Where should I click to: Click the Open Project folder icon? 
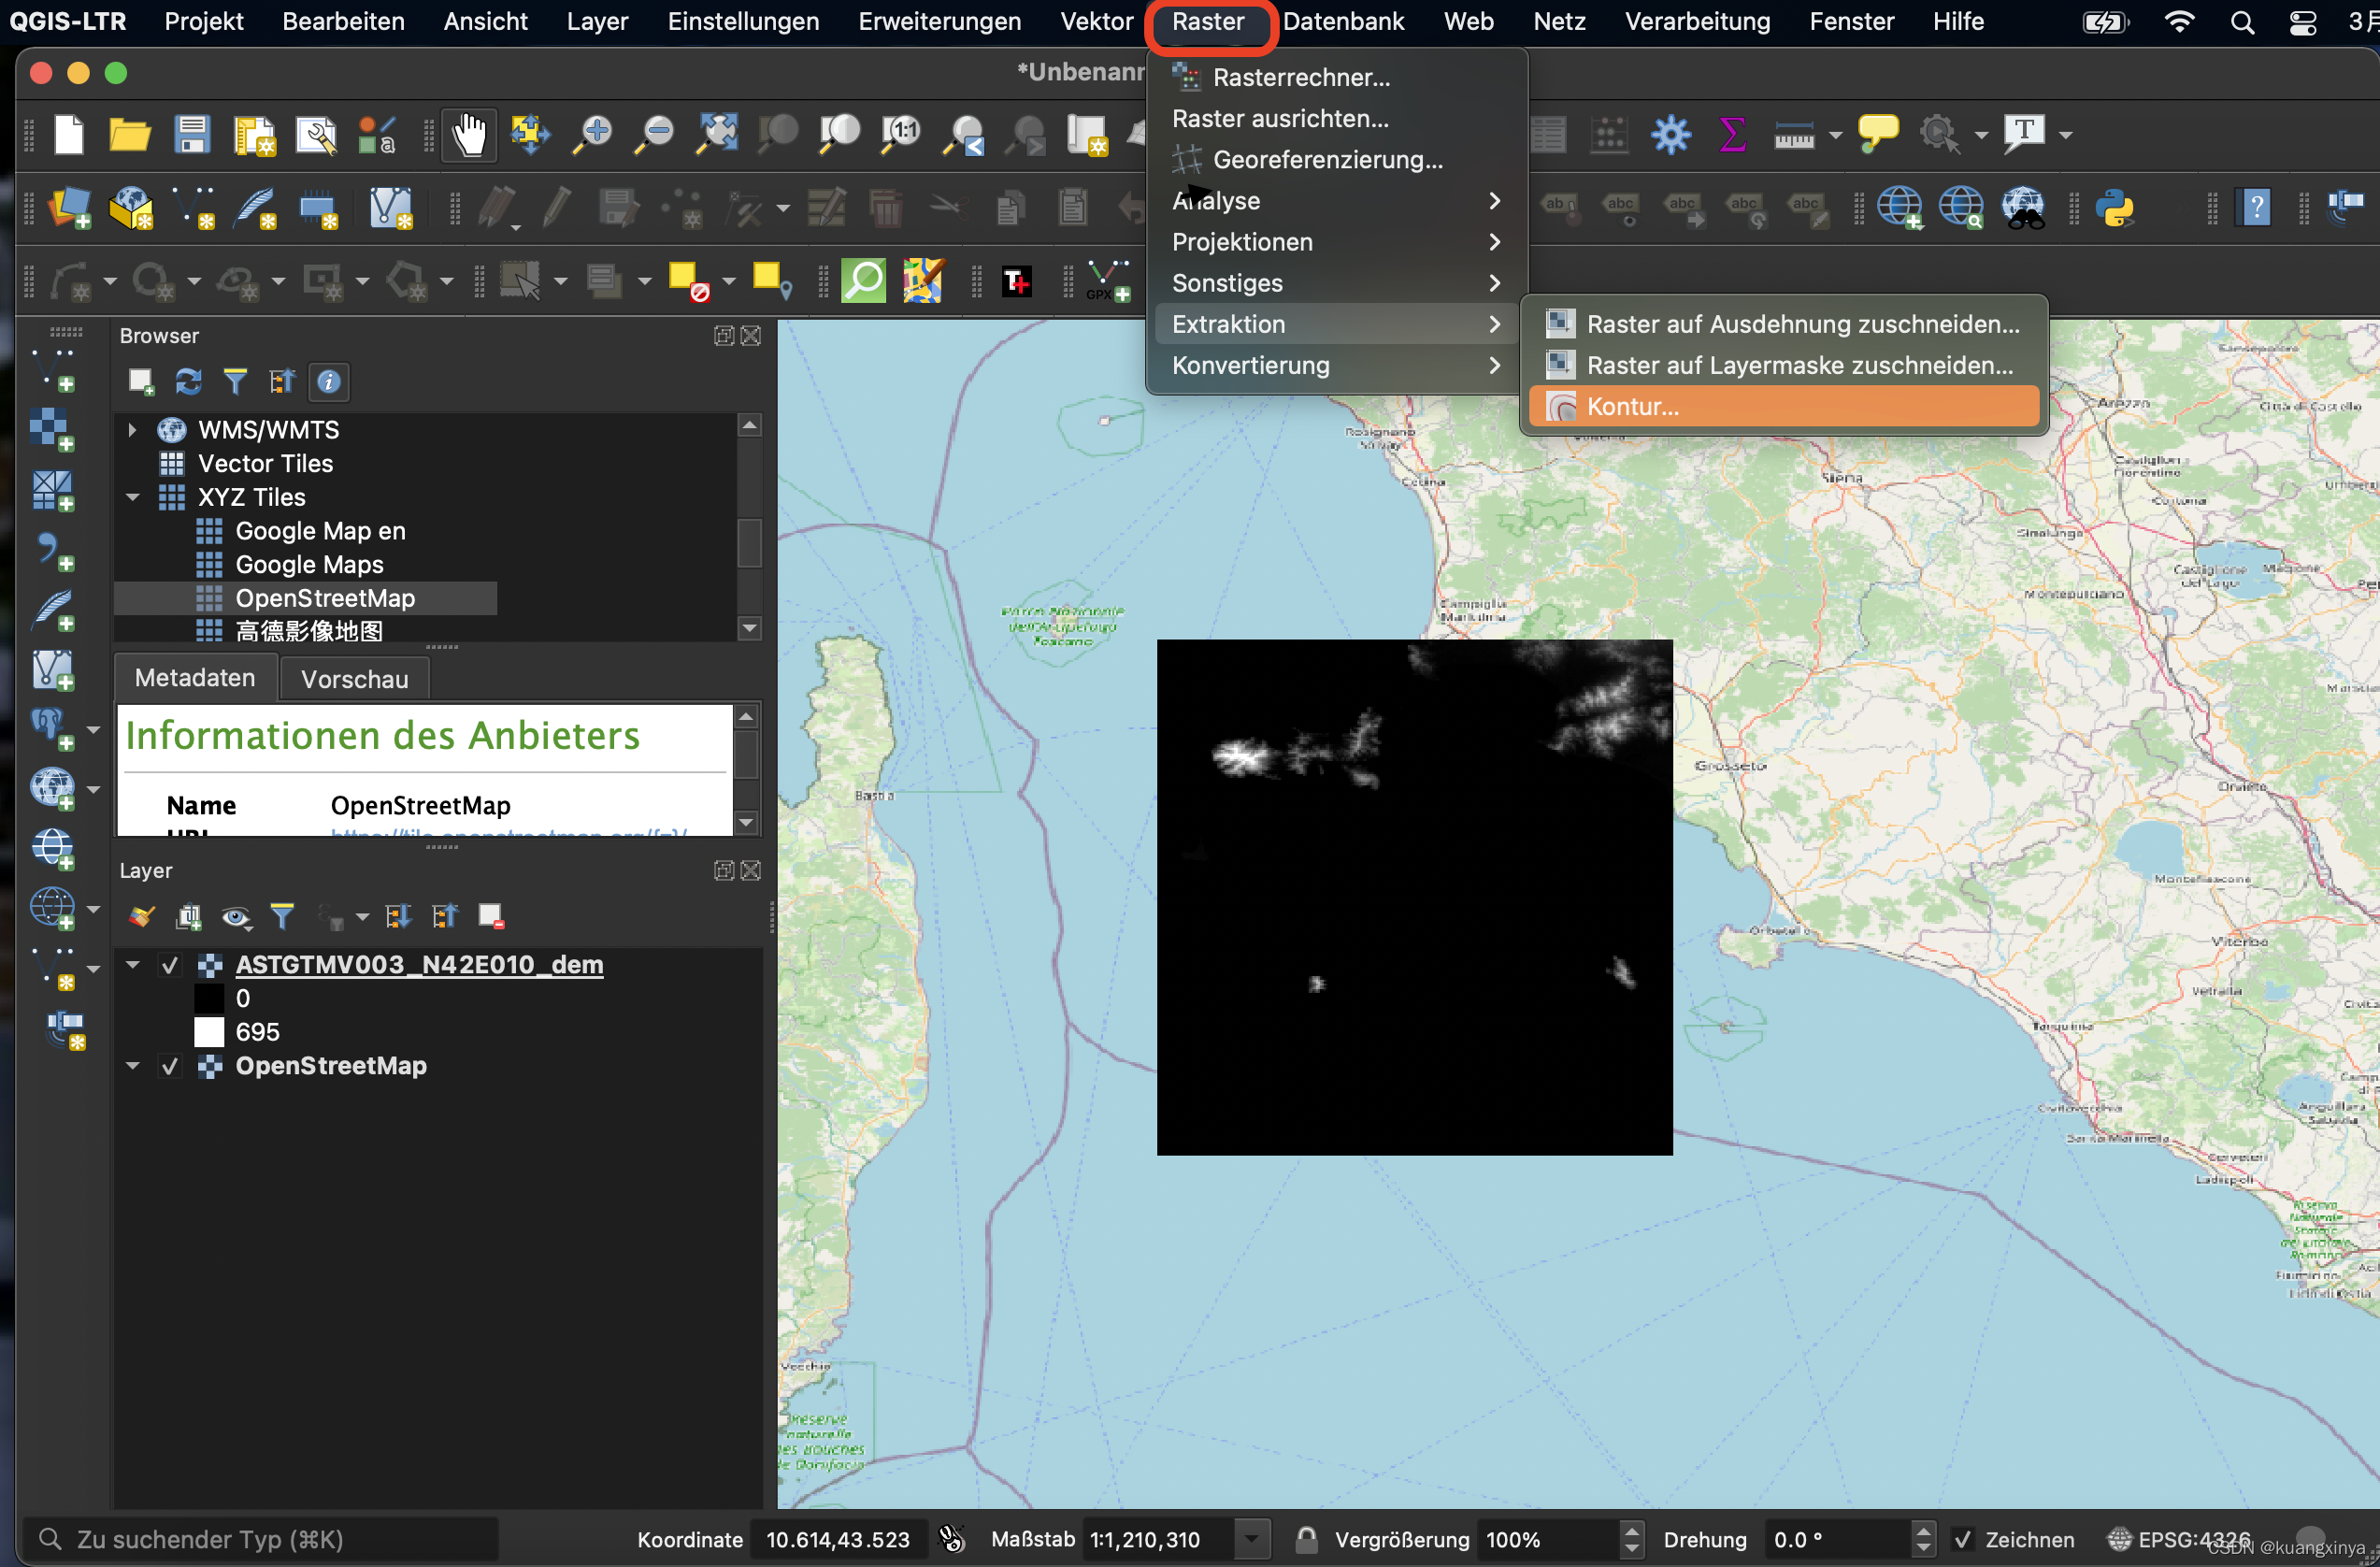pyautogui.click(x=129, y=133)
